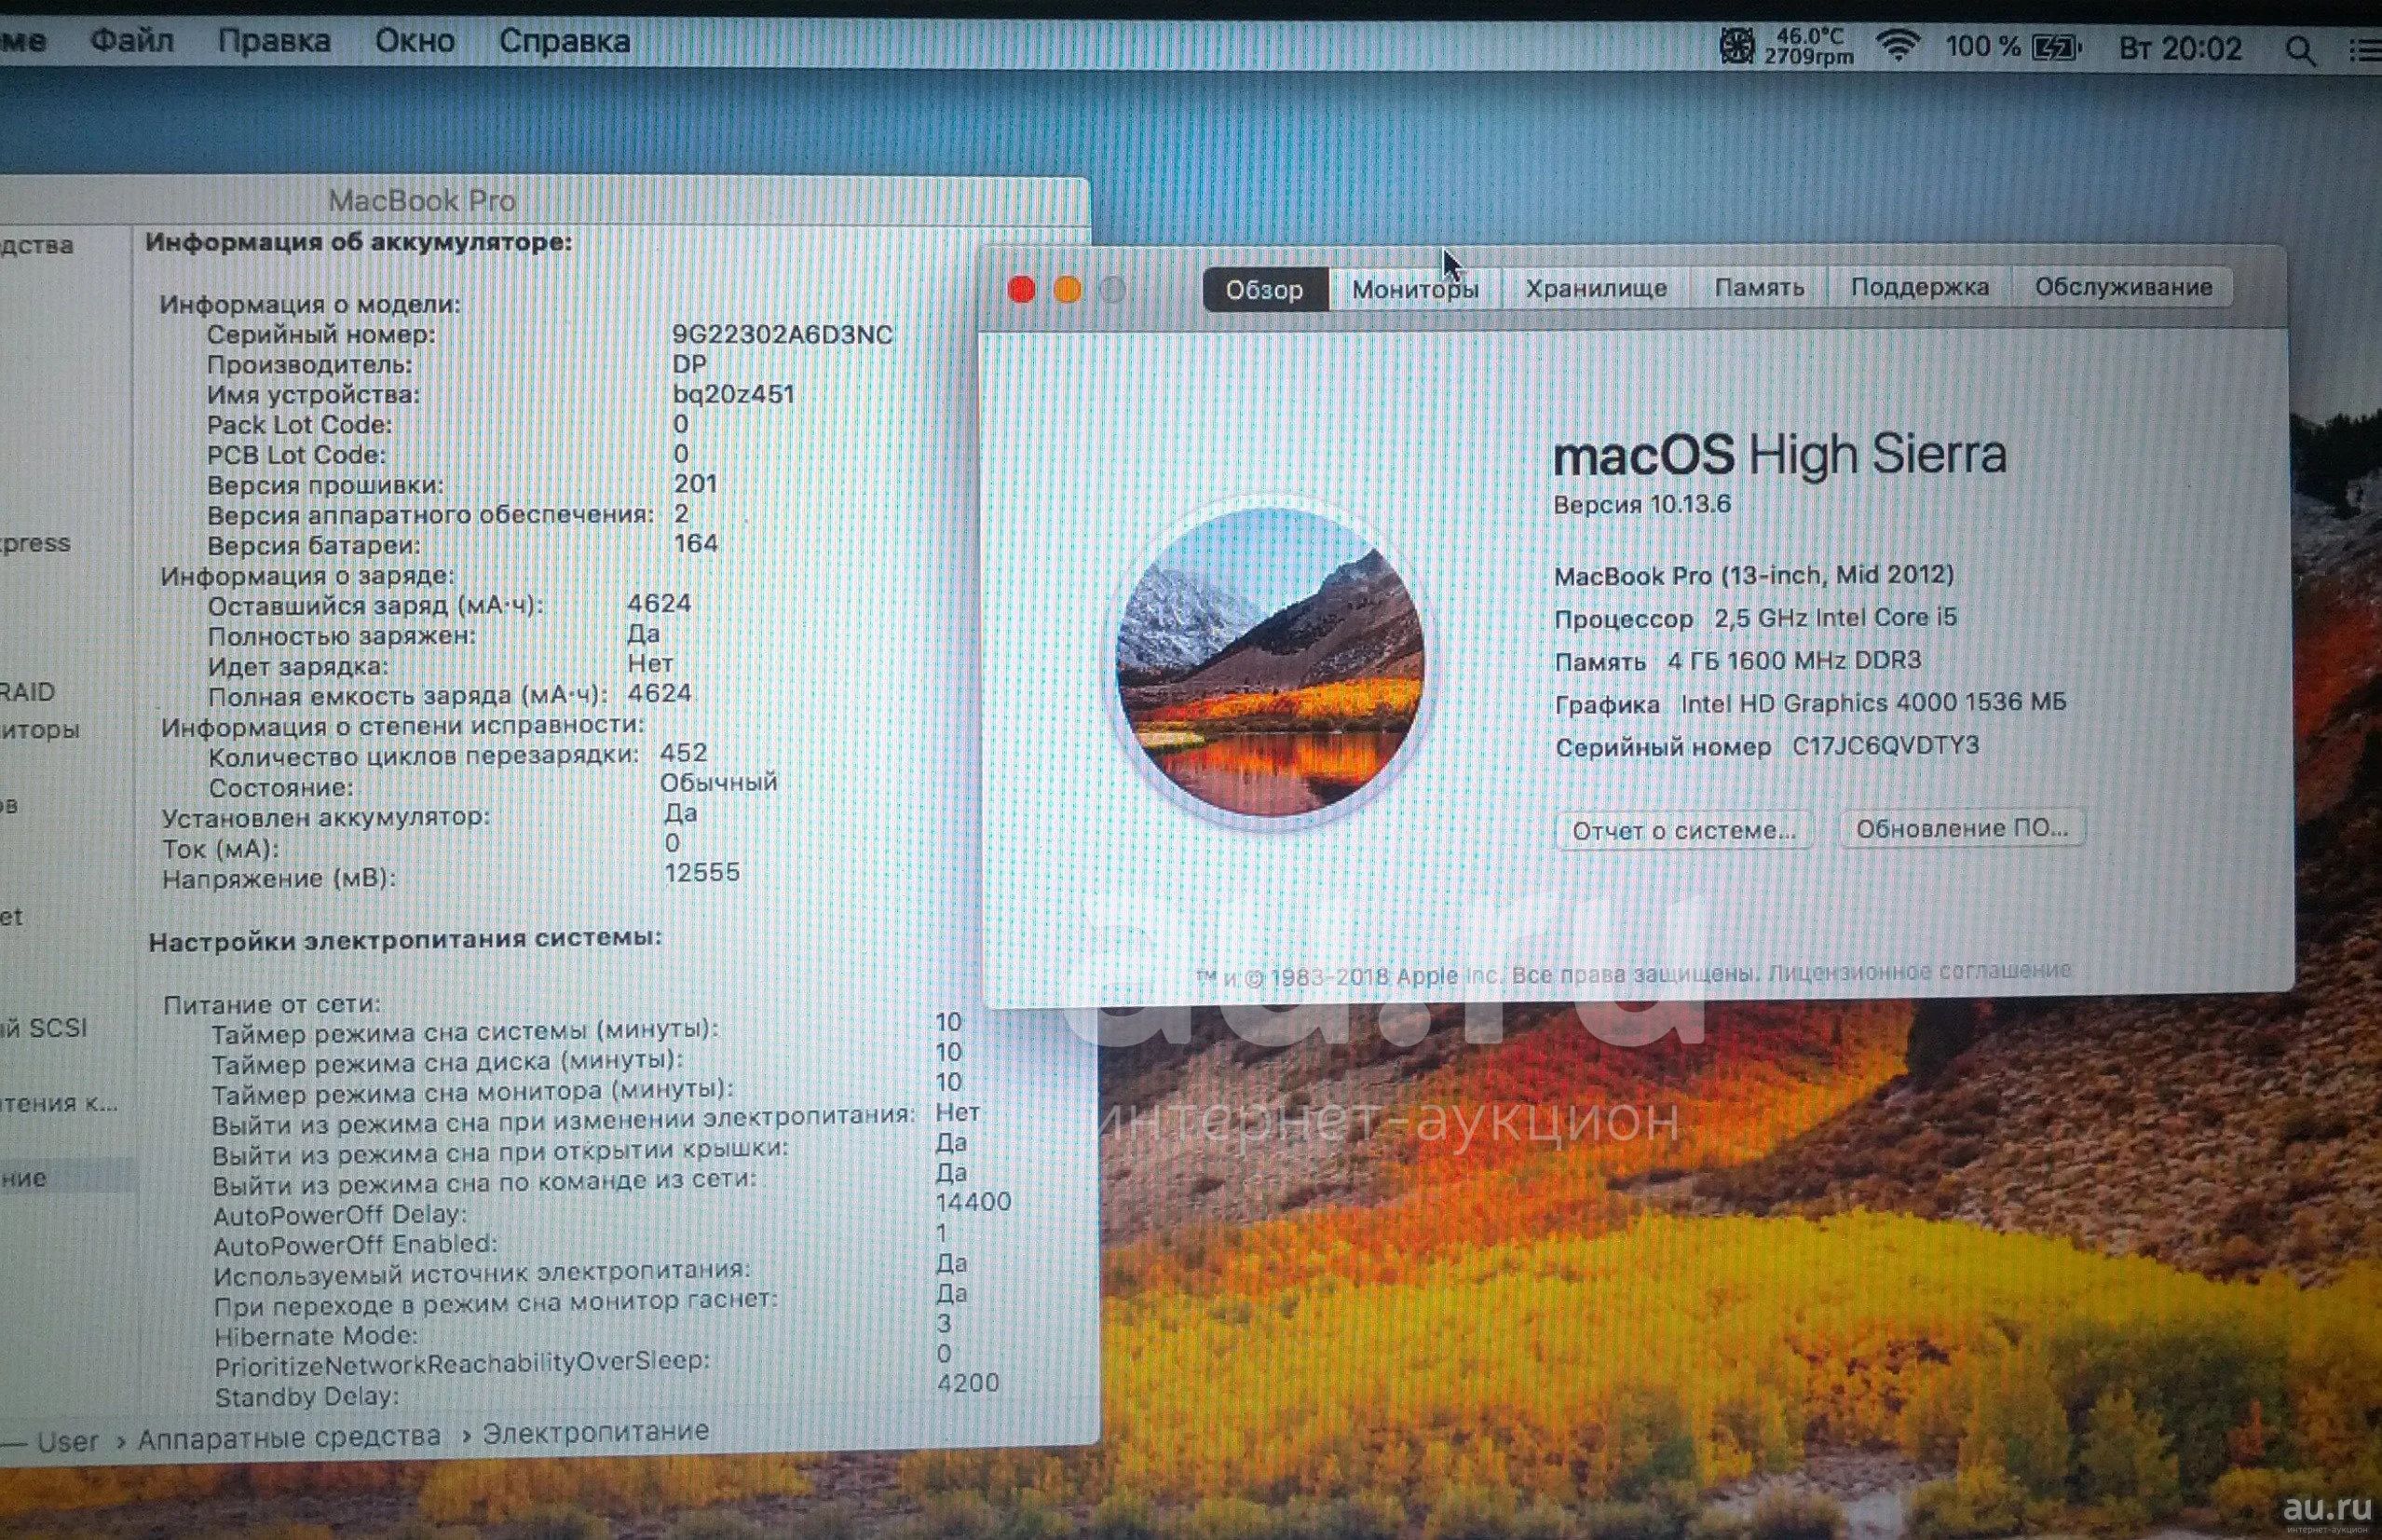Switch to the Поддержка tab
Screen dimensions: 2382x1540
(1919, 287)
